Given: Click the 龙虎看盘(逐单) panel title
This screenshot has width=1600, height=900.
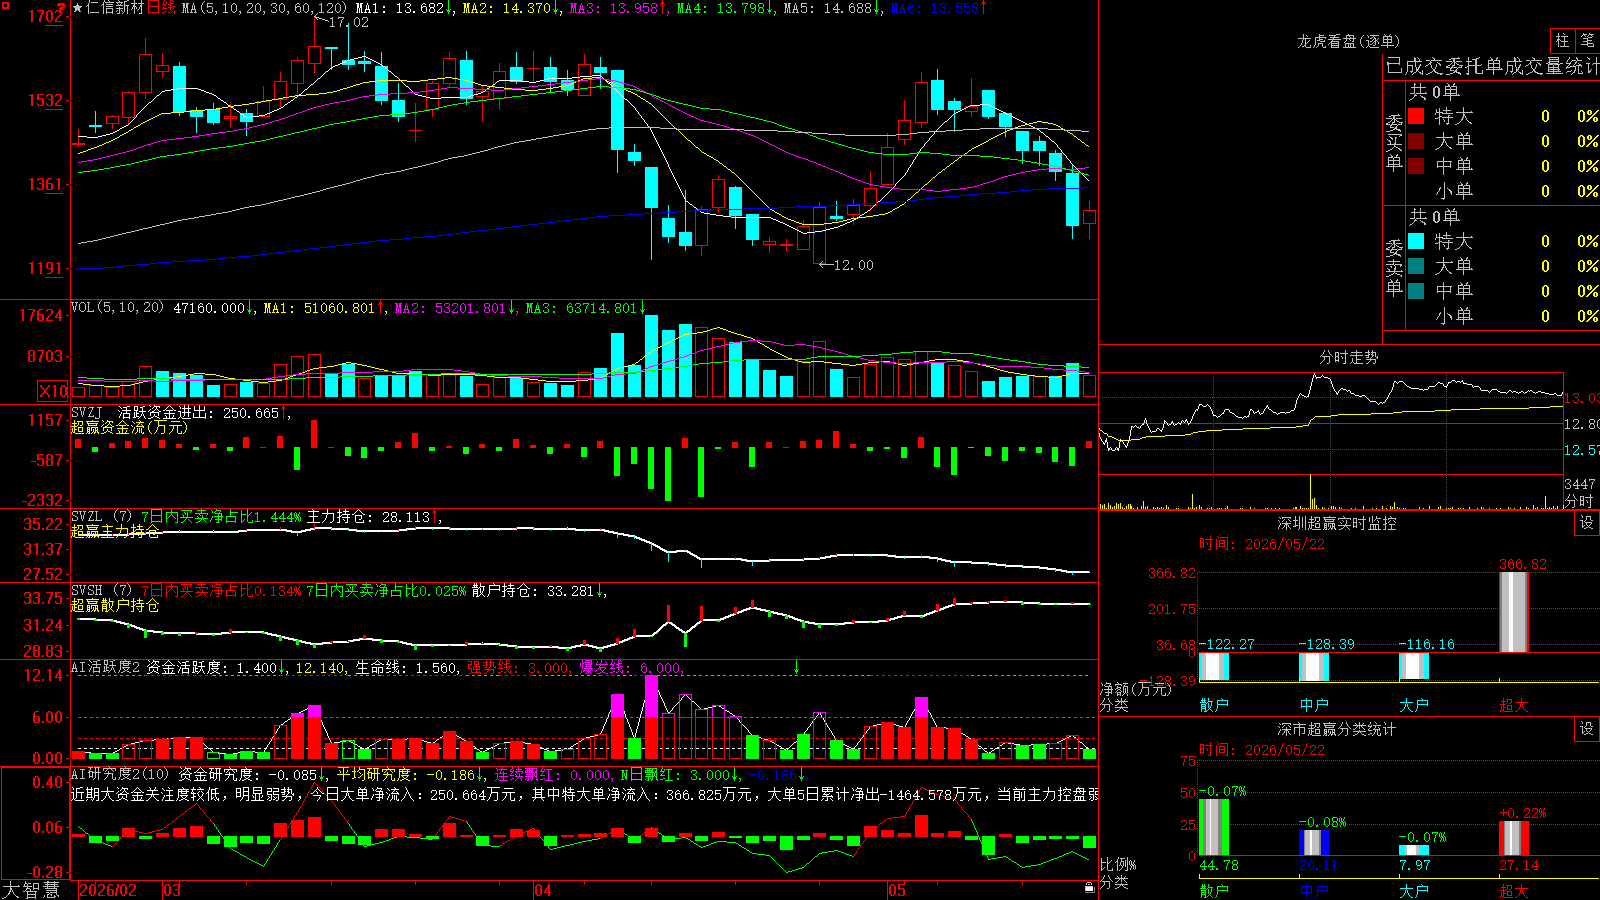Looking at the screenshot, I should point(1348,41).
